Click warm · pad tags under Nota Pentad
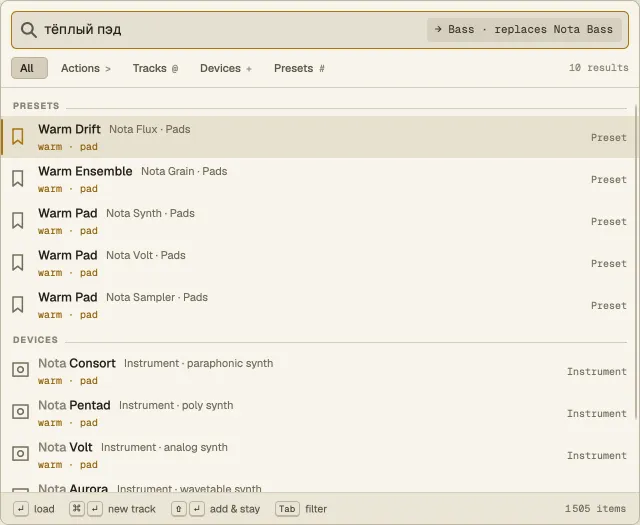640x525 pixels. click(68, 423)
